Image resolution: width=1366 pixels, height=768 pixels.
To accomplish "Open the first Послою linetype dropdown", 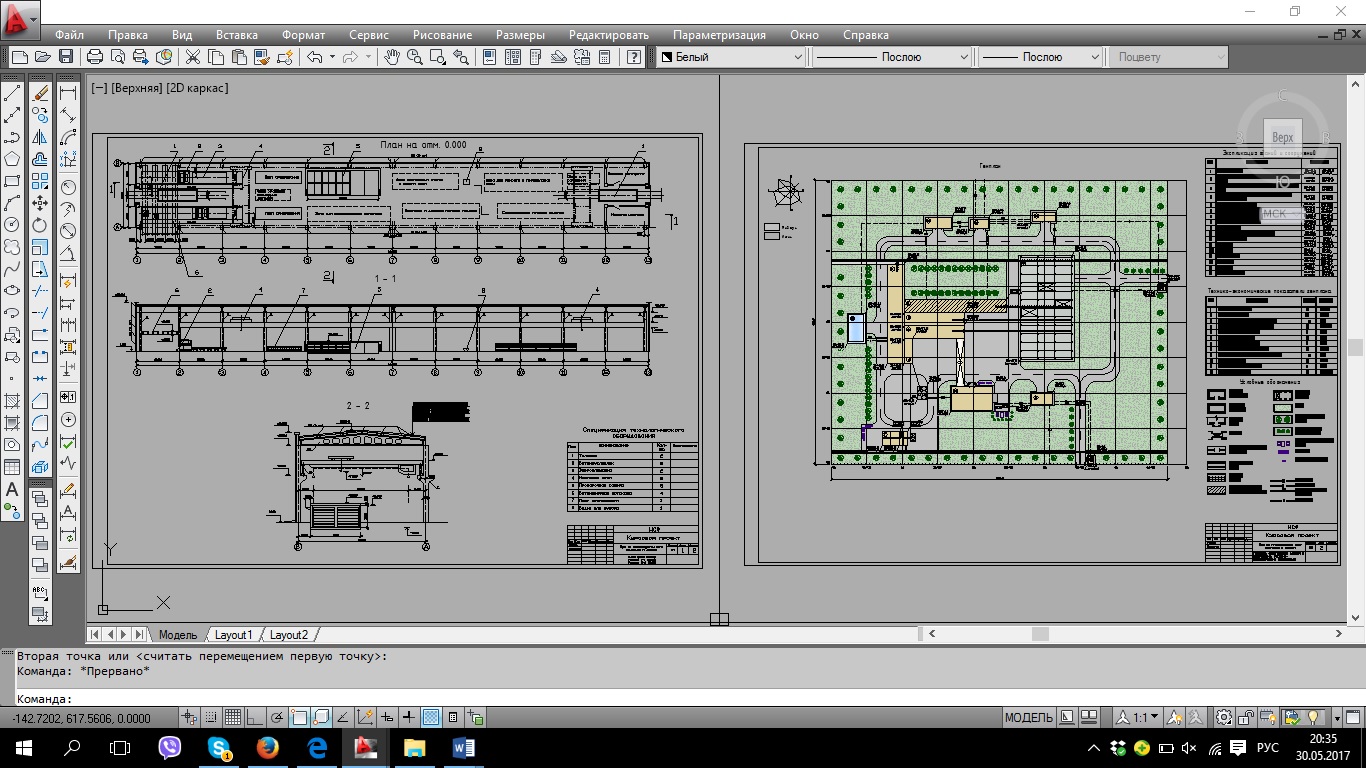I will 890,57.
